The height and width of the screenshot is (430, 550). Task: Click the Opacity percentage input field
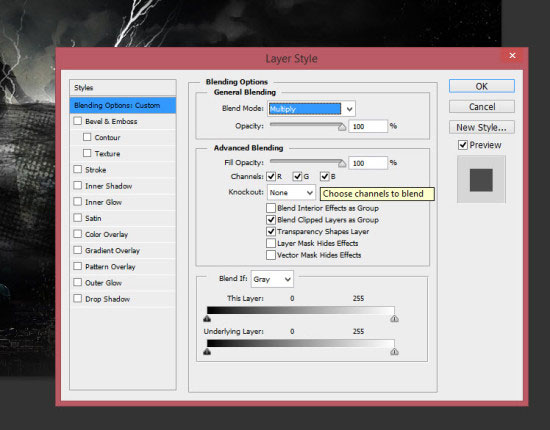click(x=368, y=126)
